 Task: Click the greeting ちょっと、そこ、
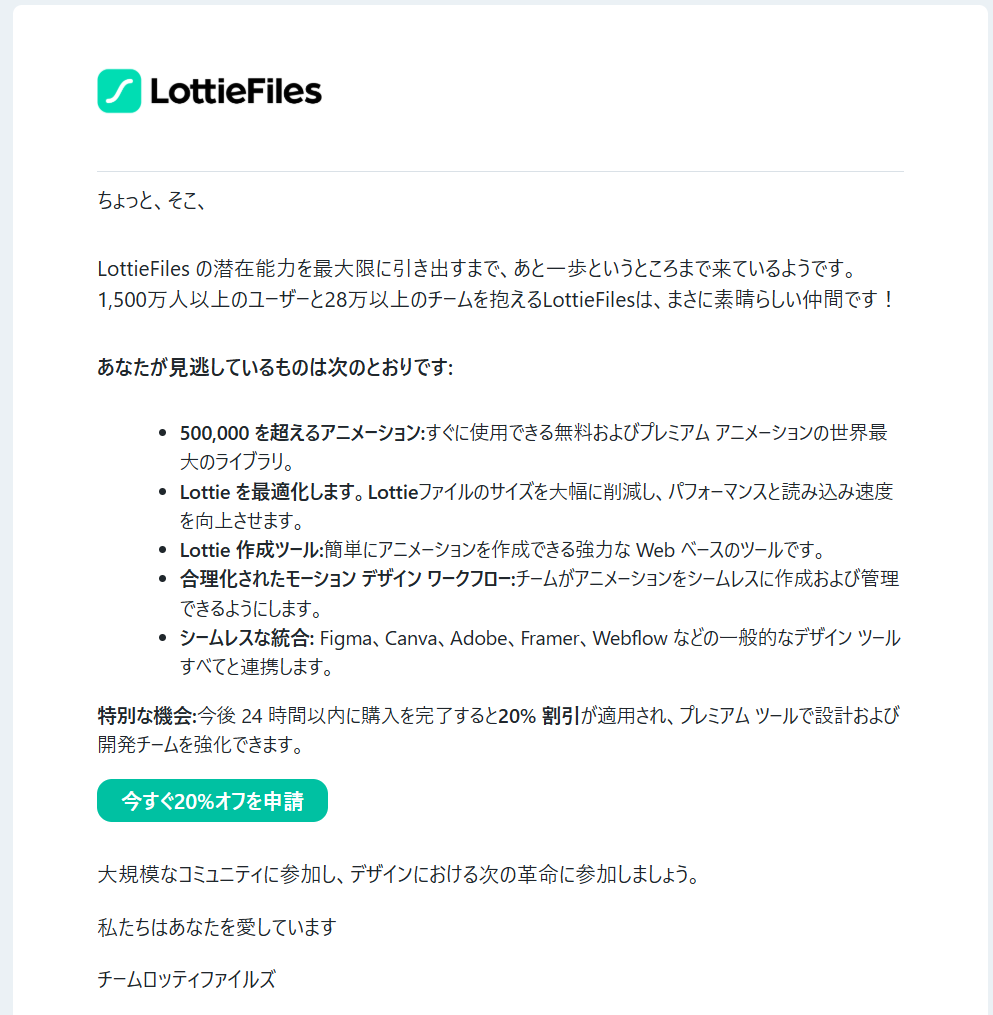click(151, 200)
